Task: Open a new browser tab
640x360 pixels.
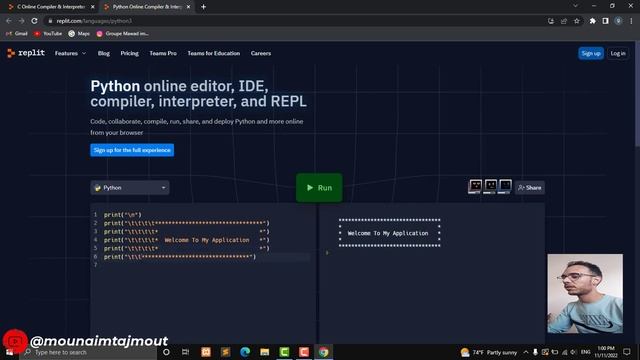Action: coord(203,7)
